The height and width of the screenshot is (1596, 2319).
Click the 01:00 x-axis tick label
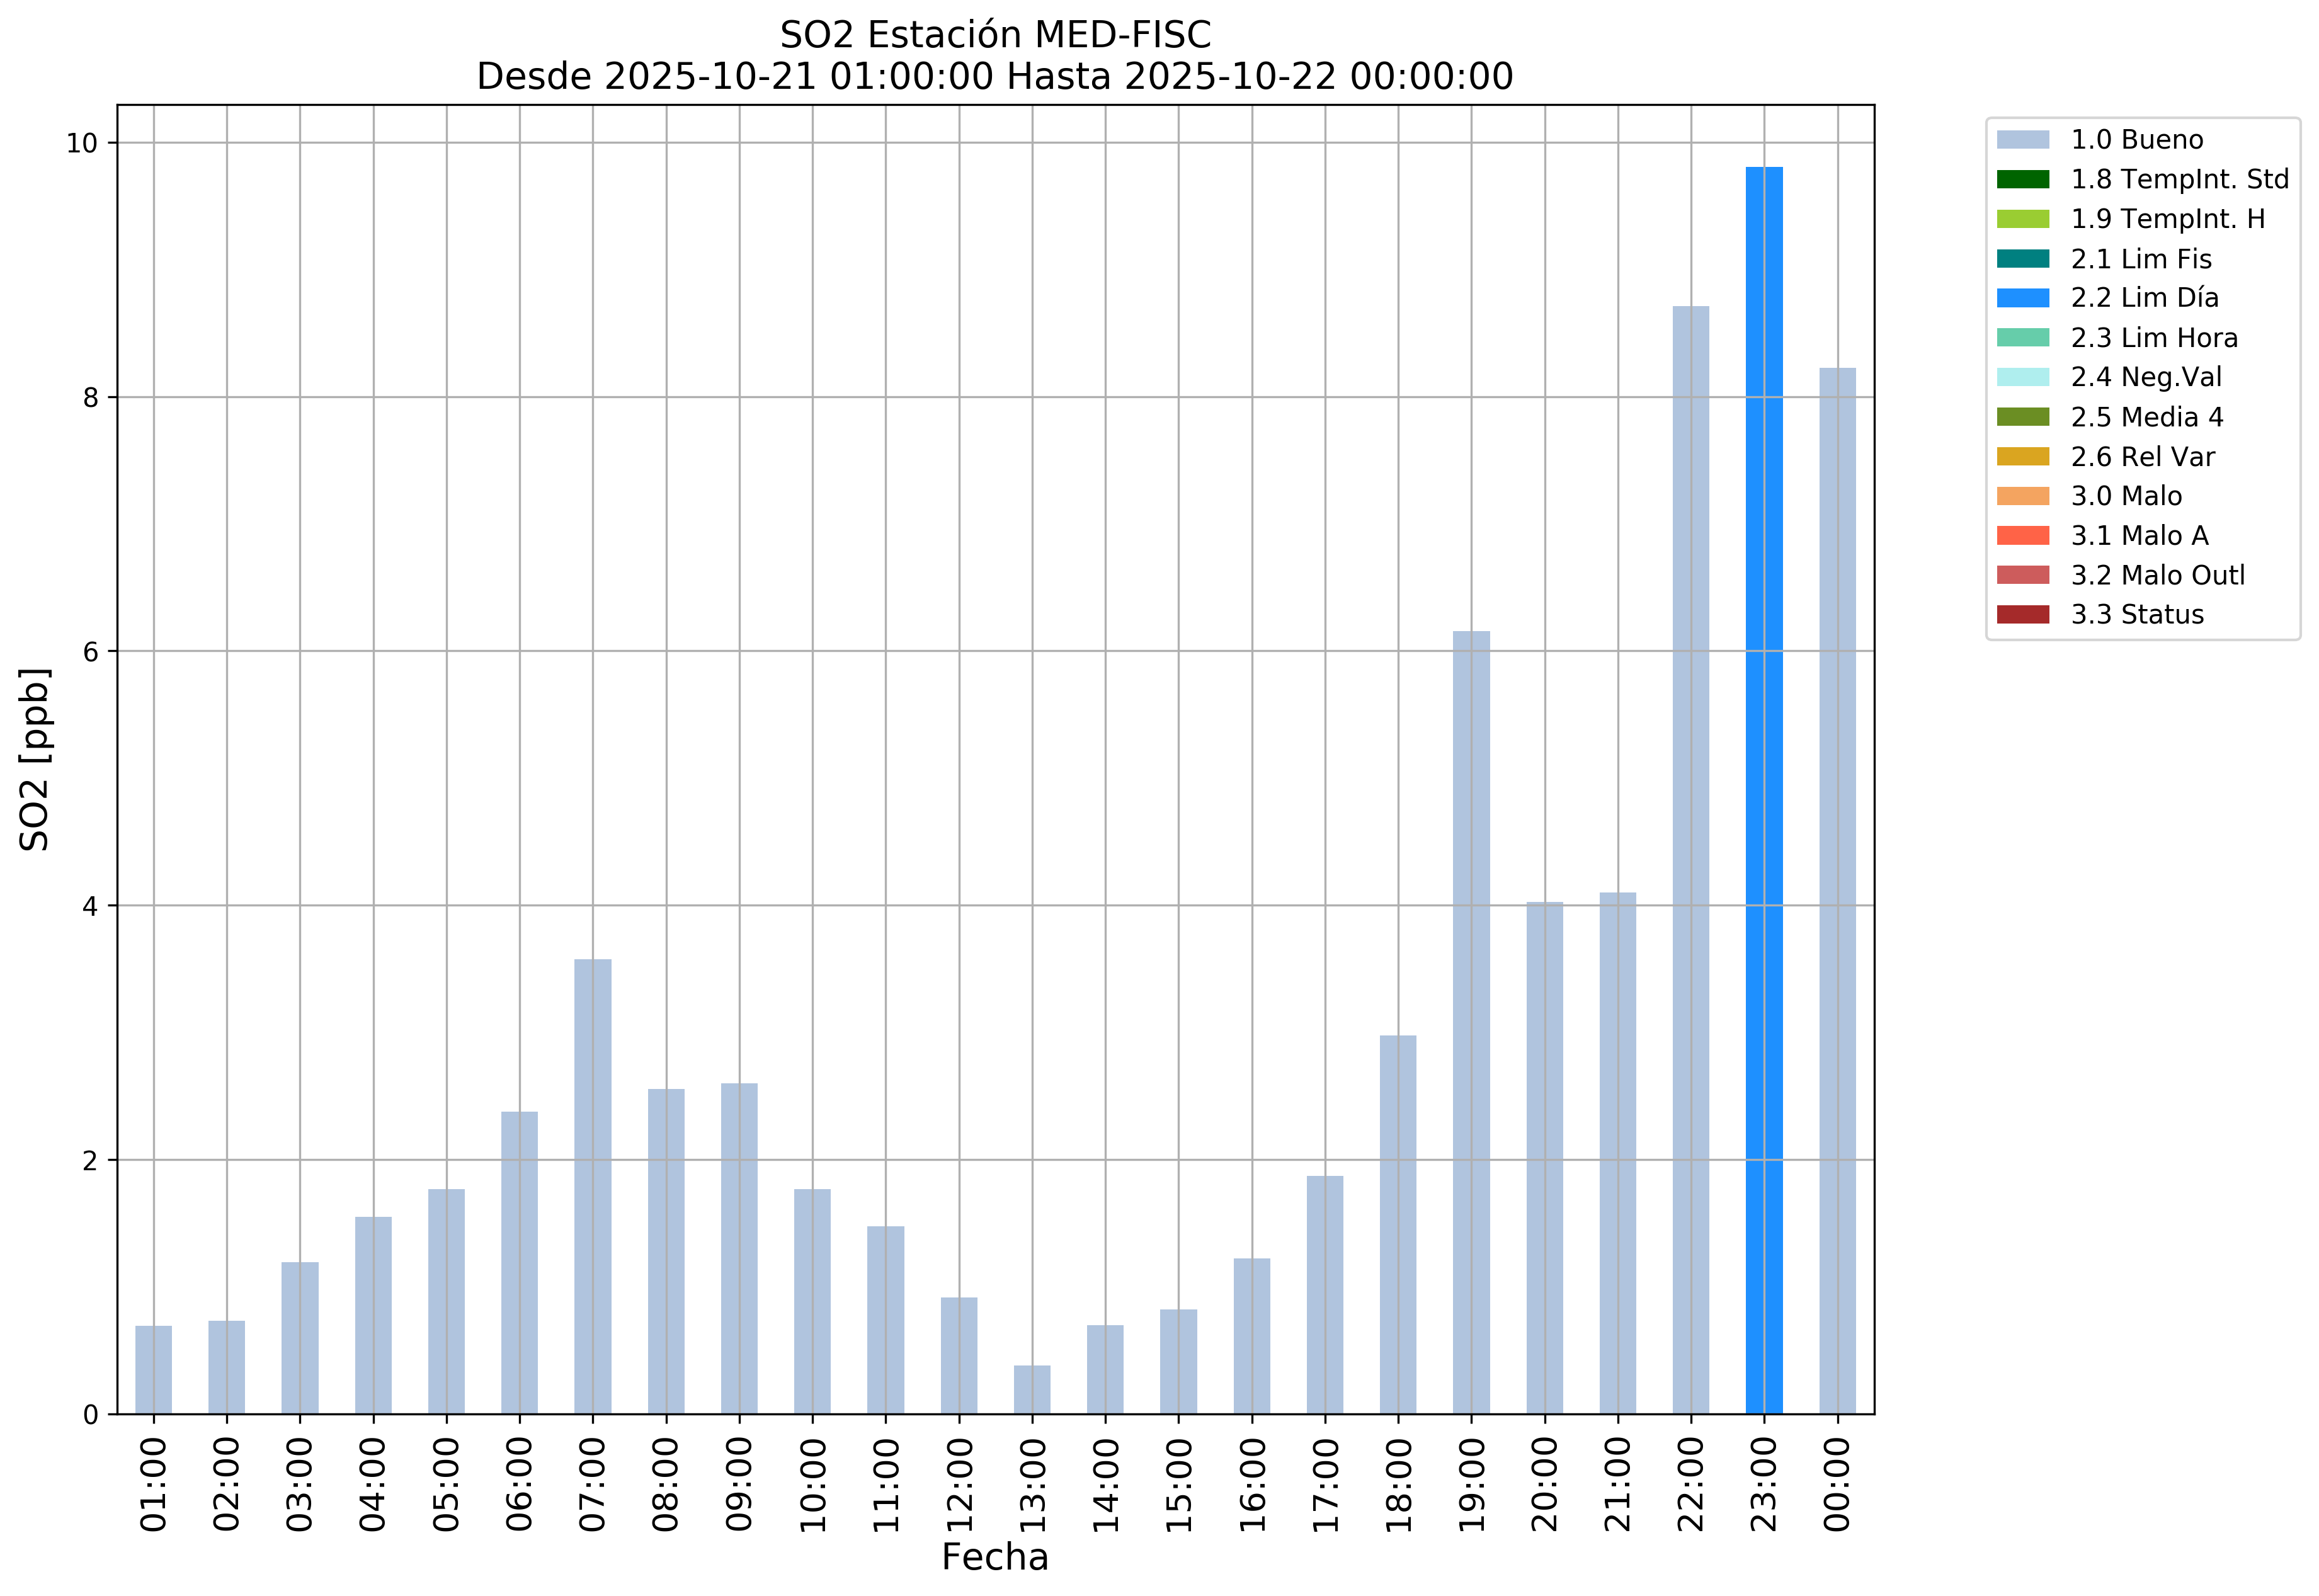(x=153, y=1484)
